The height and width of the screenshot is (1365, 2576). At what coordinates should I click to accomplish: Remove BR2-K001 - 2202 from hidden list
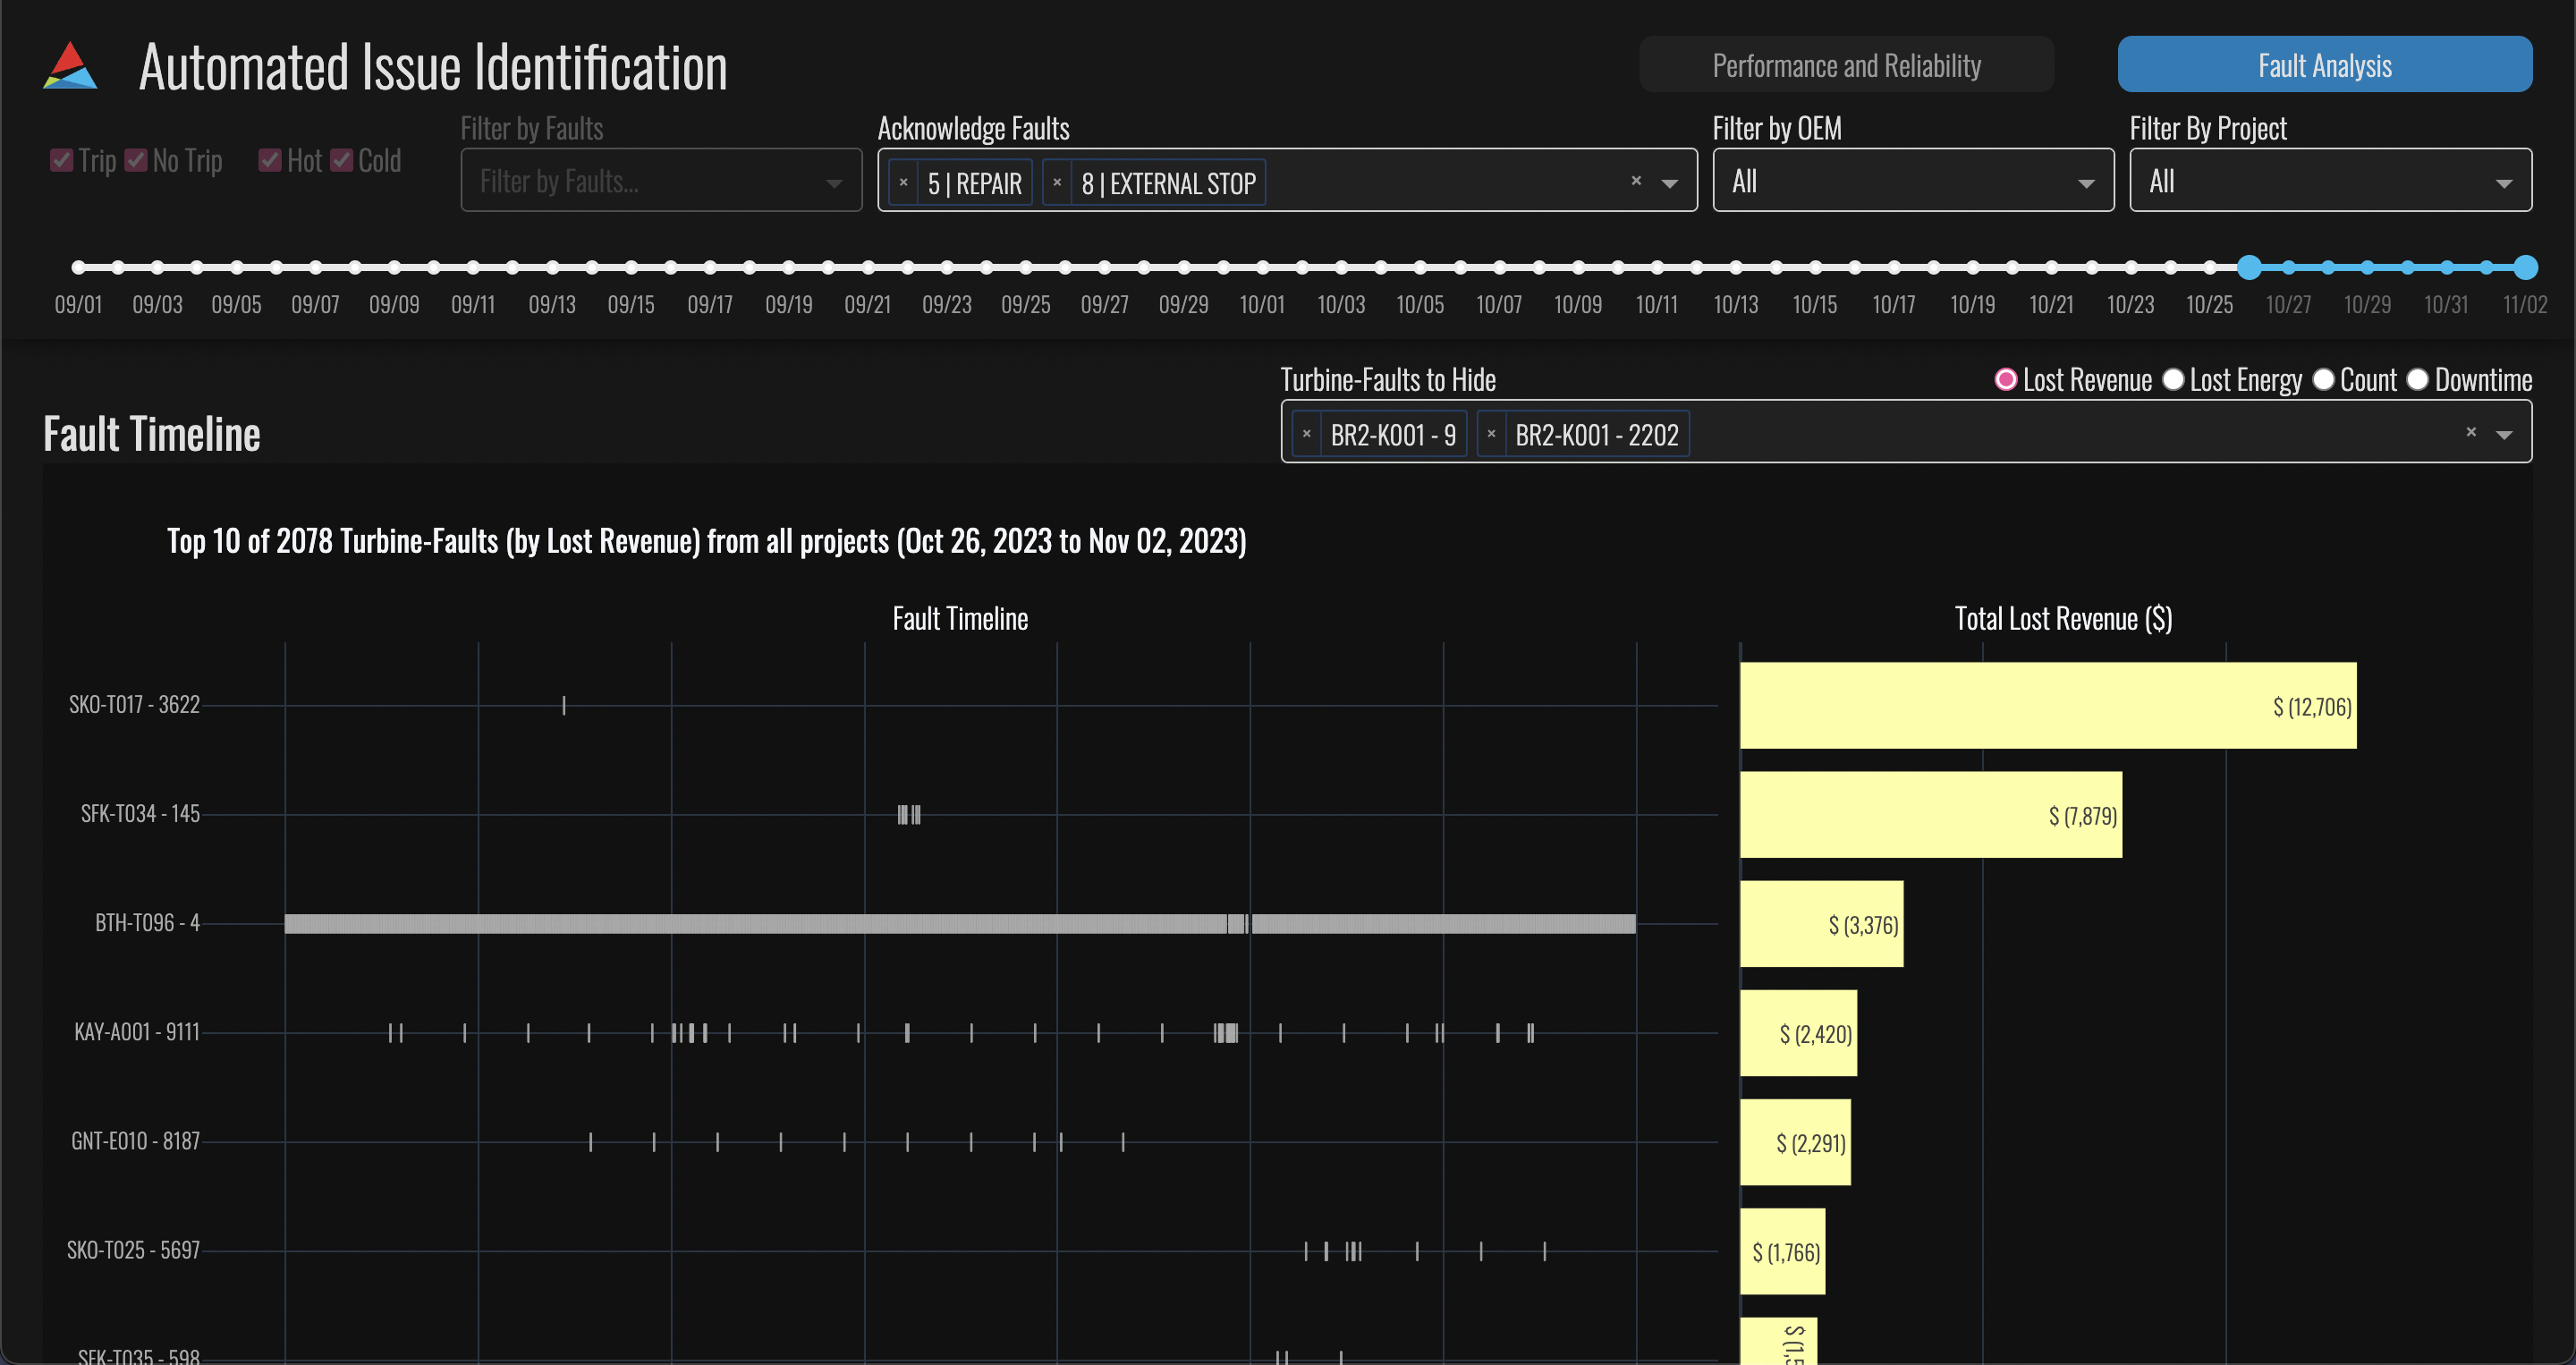[x=1491, y=434]
